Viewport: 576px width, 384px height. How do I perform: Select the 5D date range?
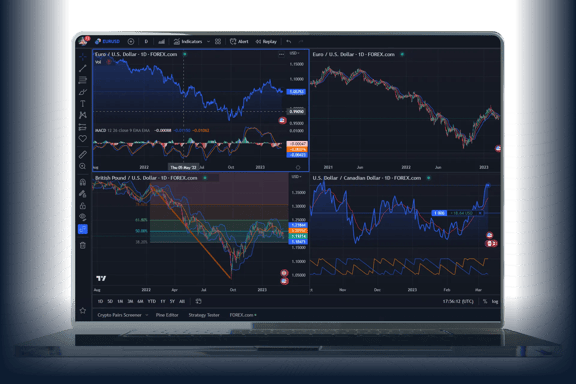(x=110, y=301)
